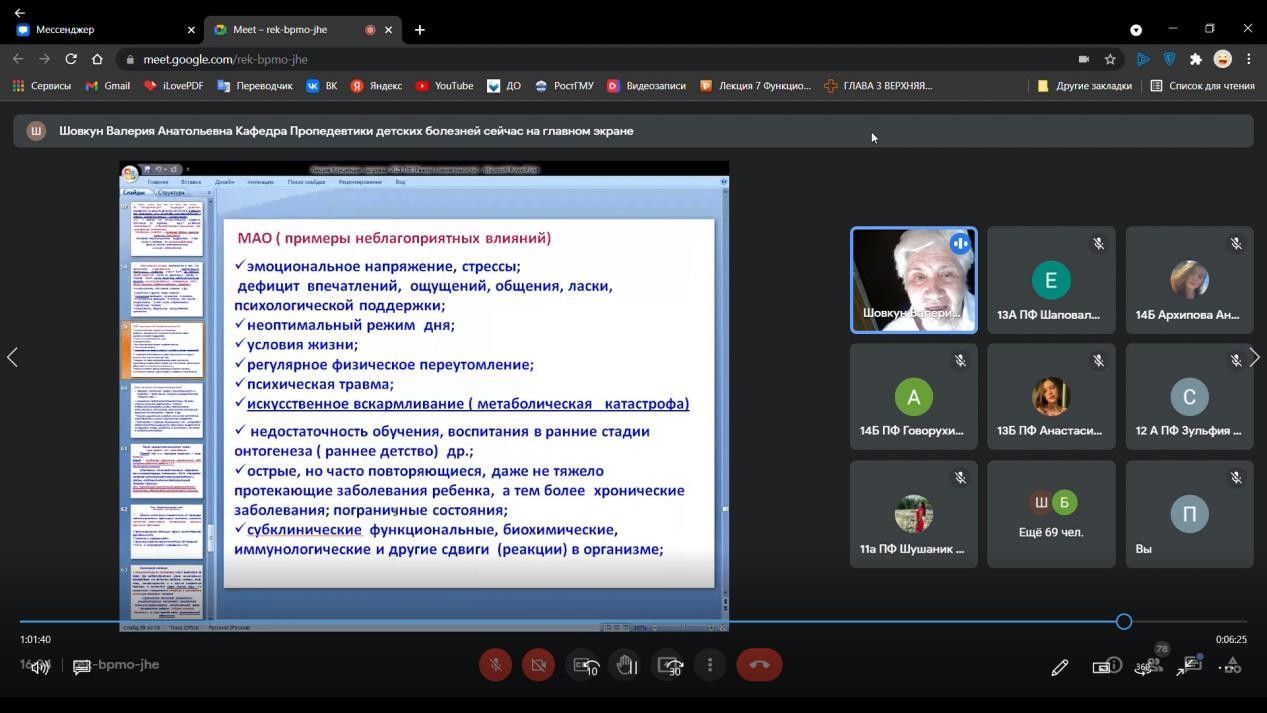Hang up with the red leave call button
The width and height of the screenshot is (1267, 713).
coord(759,665)
